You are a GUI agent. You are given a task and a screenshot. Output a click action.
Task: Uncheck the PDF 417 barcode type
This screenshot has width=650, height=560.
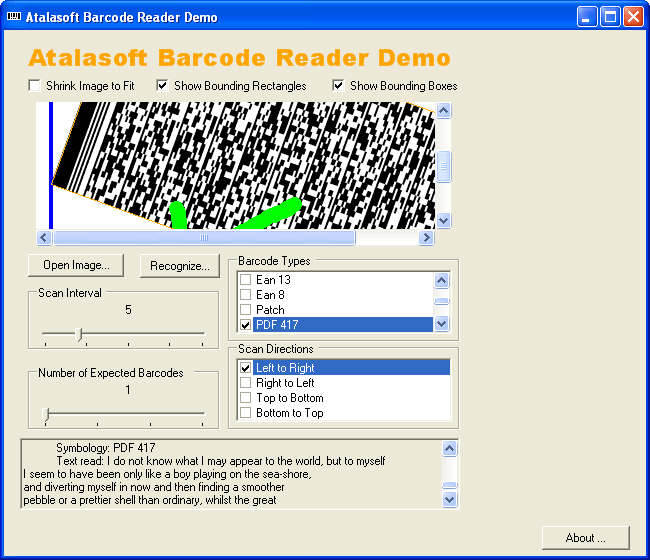coord(246,325)
